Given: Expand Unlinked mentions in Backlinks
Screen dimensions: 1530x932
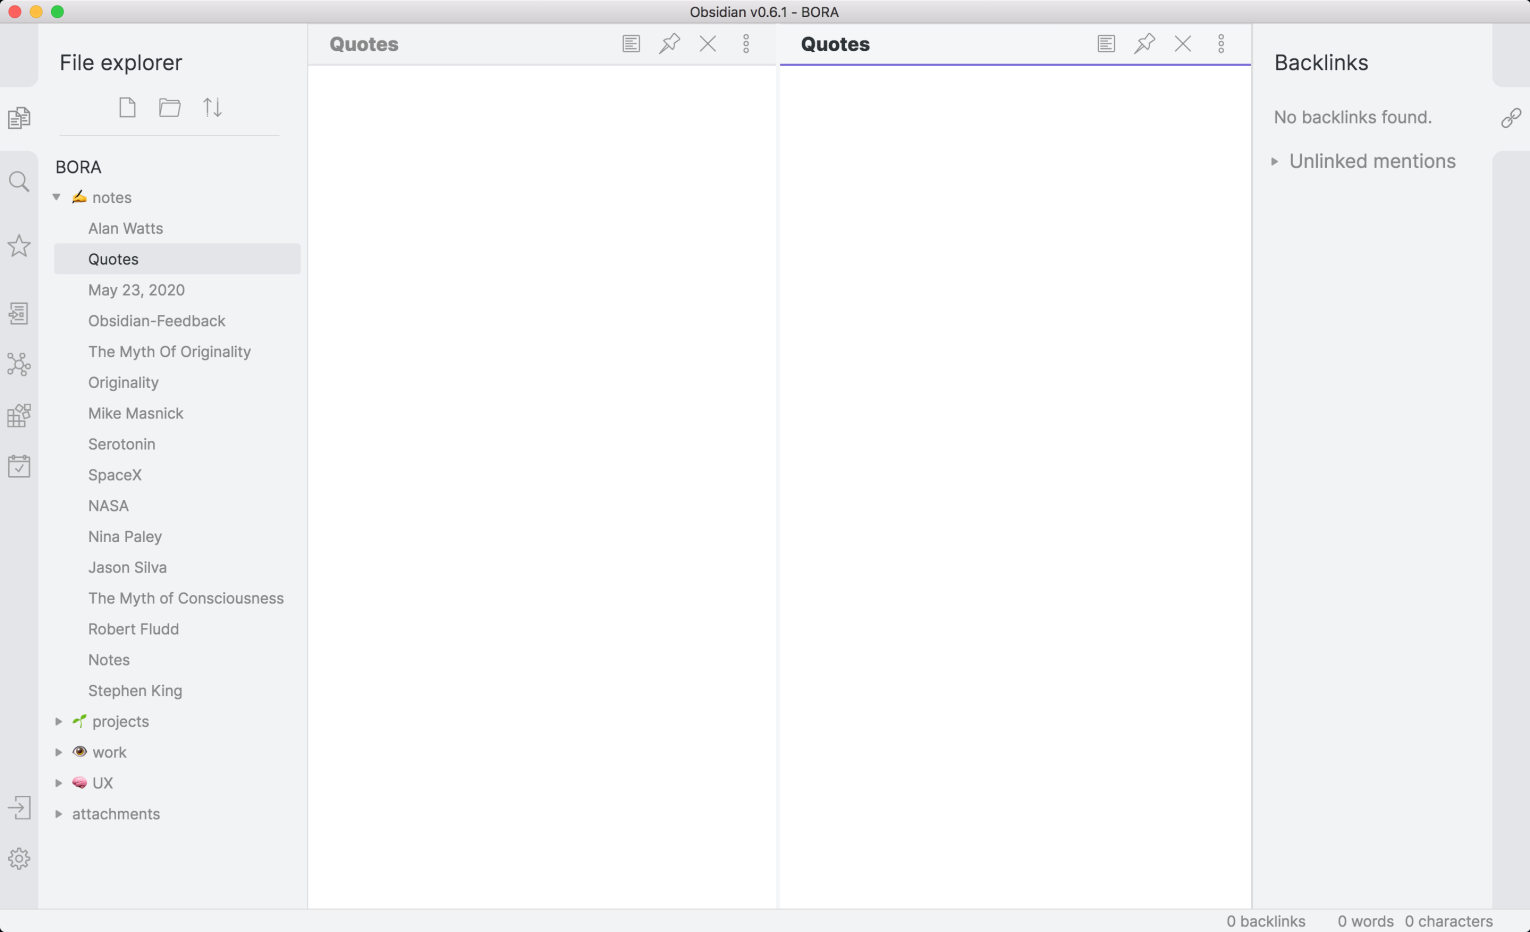Looking at the screenshot, I should [1274, 161].
